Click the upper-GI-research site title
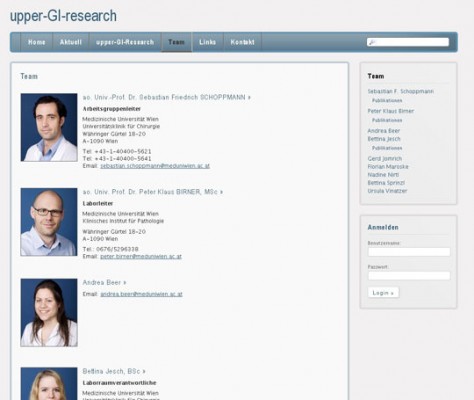This screenshot has width=474, height=400. point(63,16)
